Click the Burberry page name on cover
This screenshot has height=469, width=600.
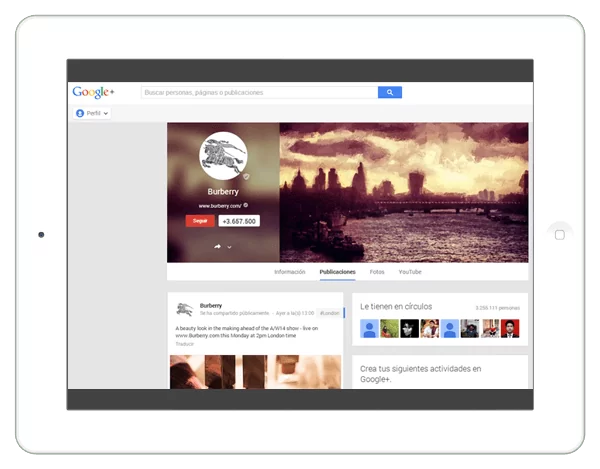223,191
